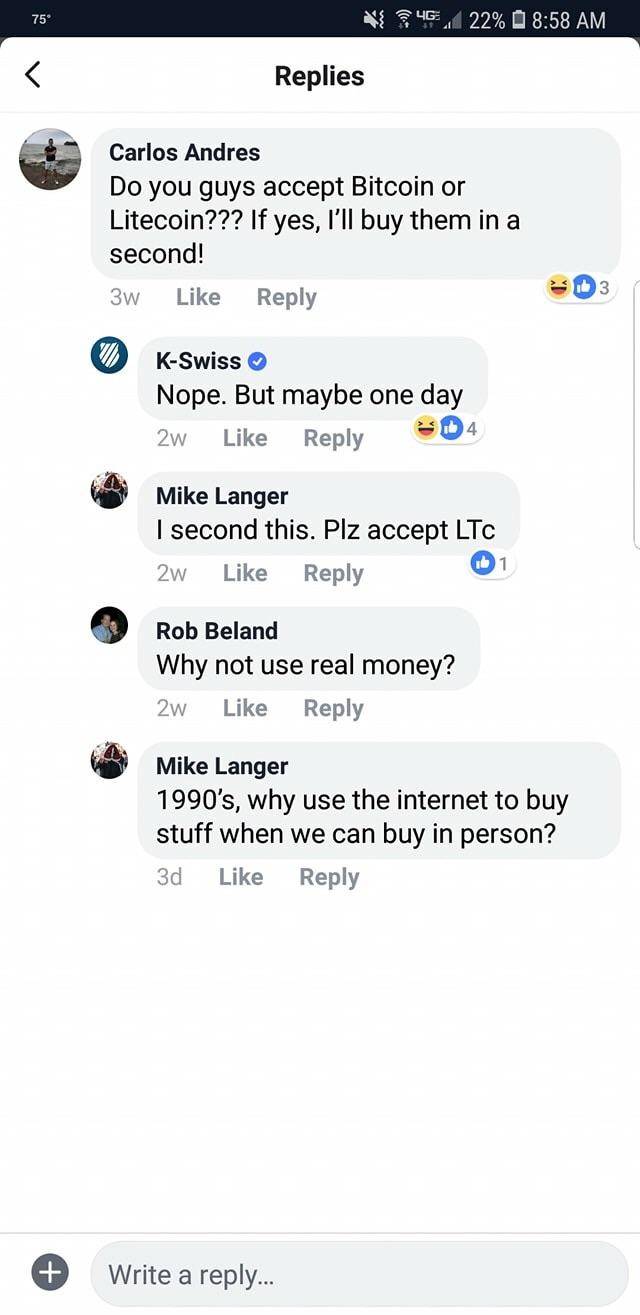Reply to Rob Beland's comment
640x1315 pixels.
[333, 708]
